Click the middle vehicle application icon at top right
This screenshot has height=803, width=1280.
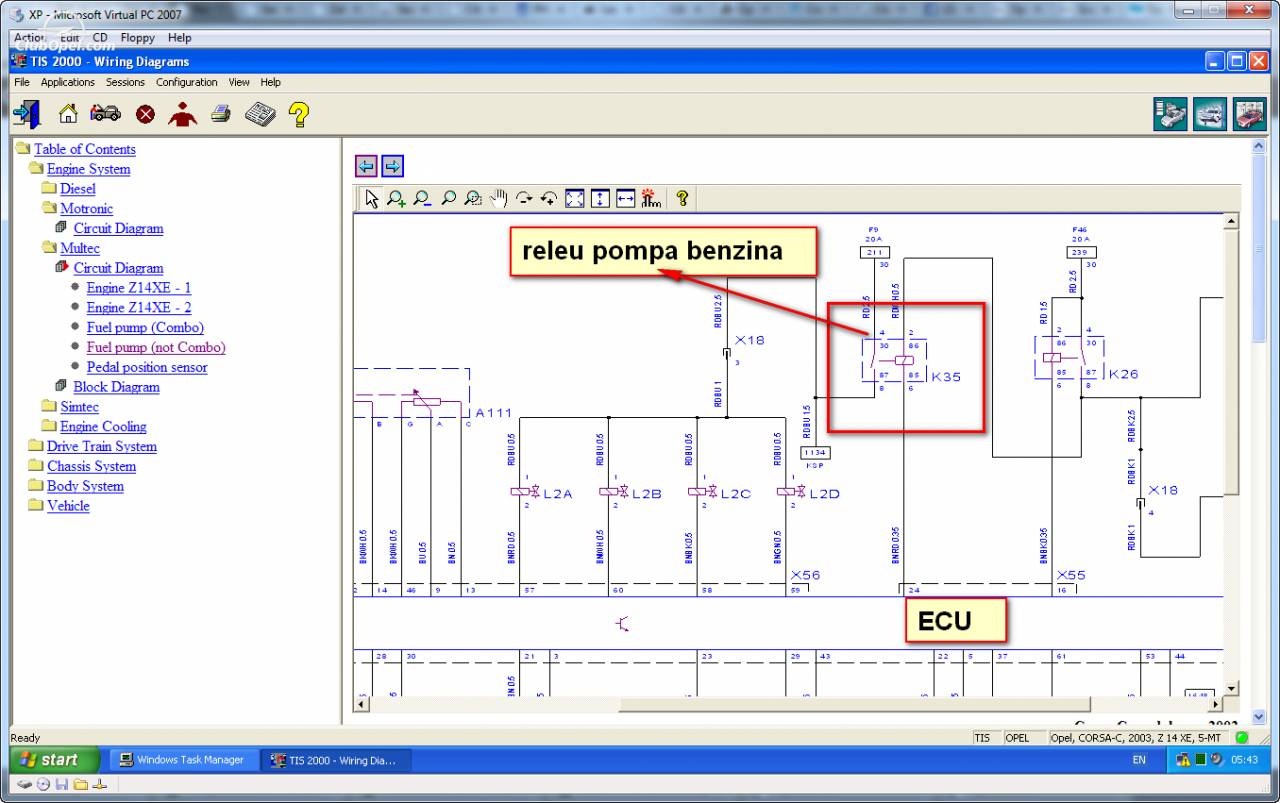coord(1210,114)
